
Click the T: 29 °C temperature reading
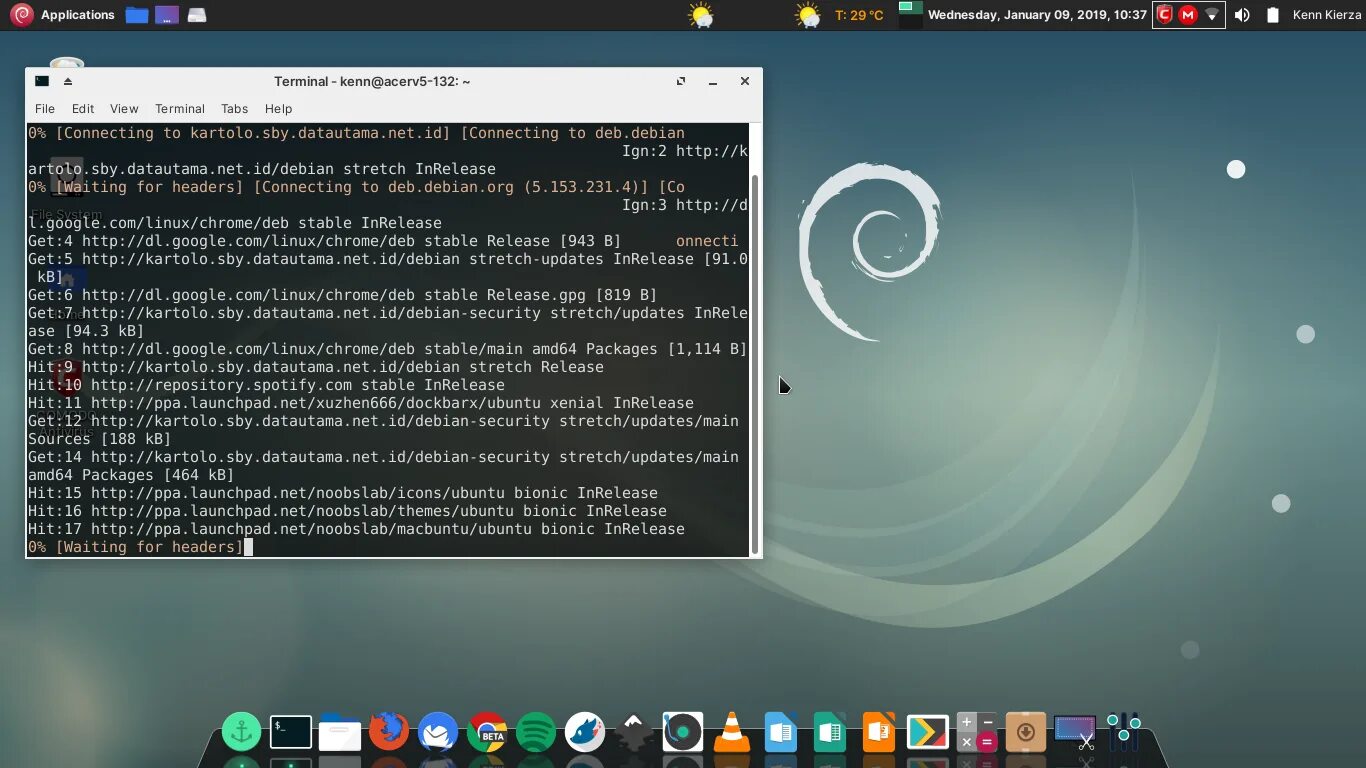point(859,15)
